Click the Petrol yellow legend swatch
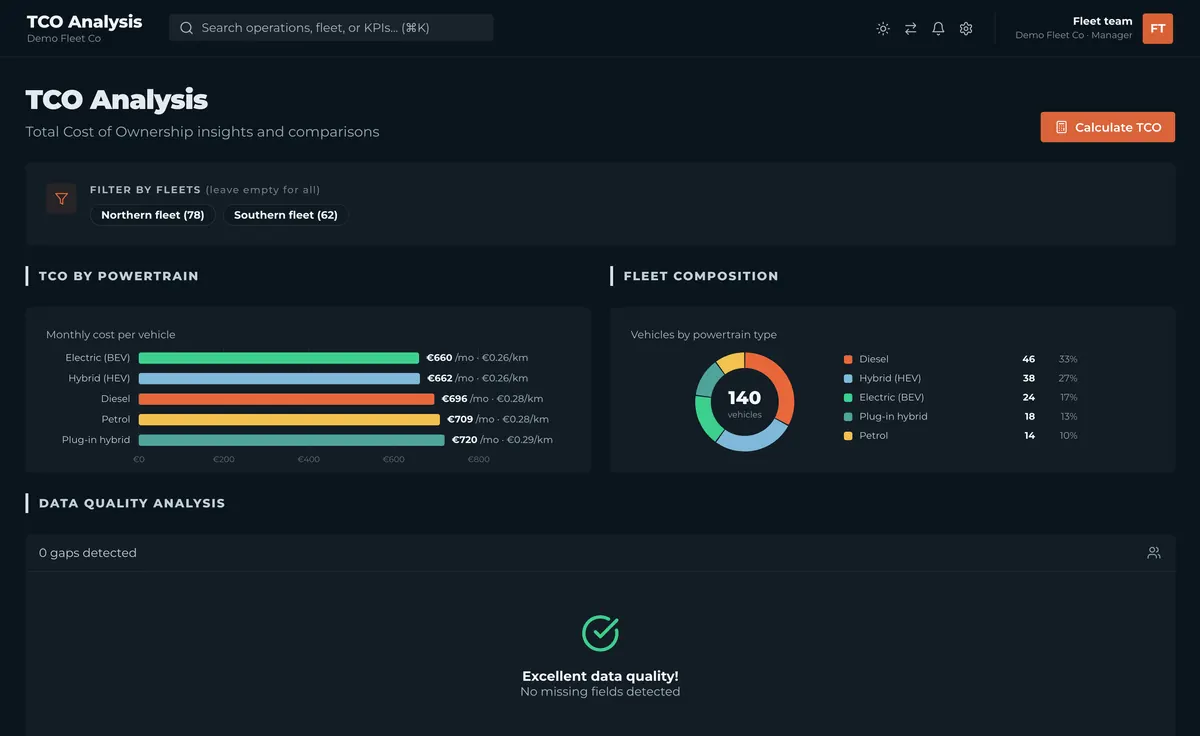Viewport: 1200px width, 736px height. pos(848,435)
